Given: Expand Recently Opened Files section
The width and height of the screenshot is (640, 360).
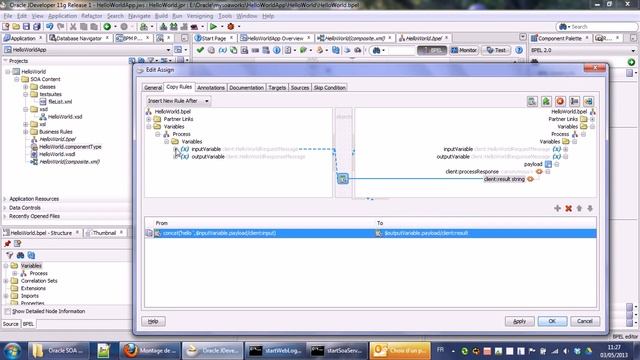Looking at the screenshot, I should (5, 216).
